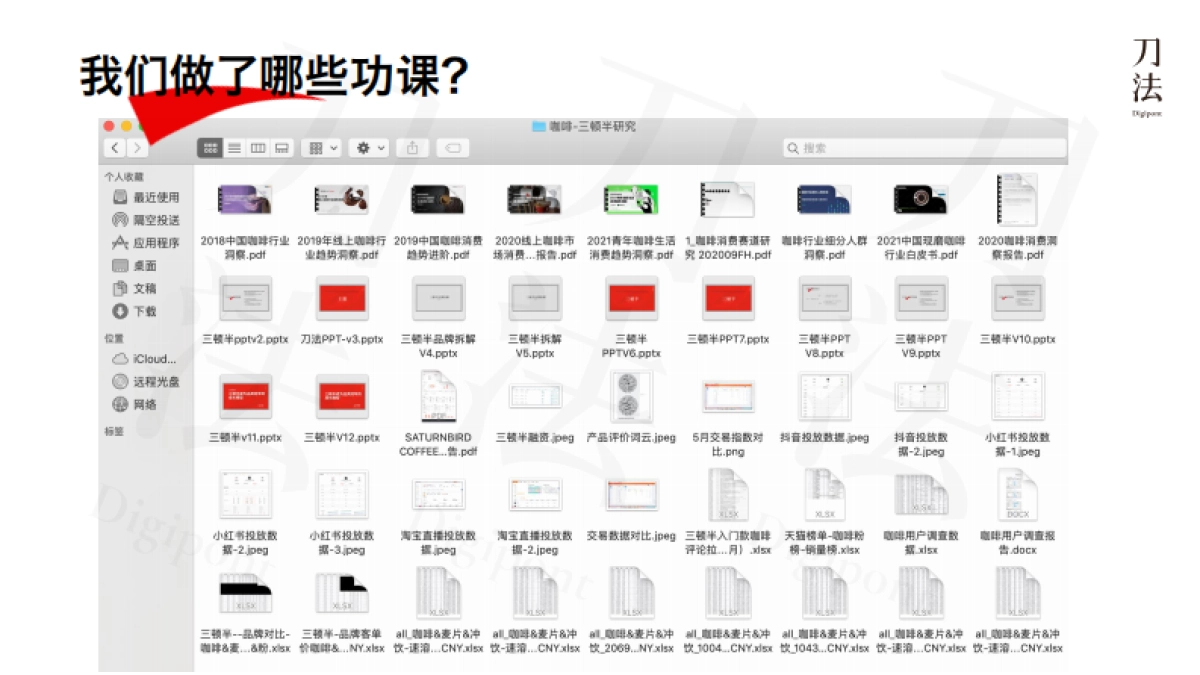
Task: Open the 2020咖啡消费洞察报告.pdf file
Action: (1015, 200)
